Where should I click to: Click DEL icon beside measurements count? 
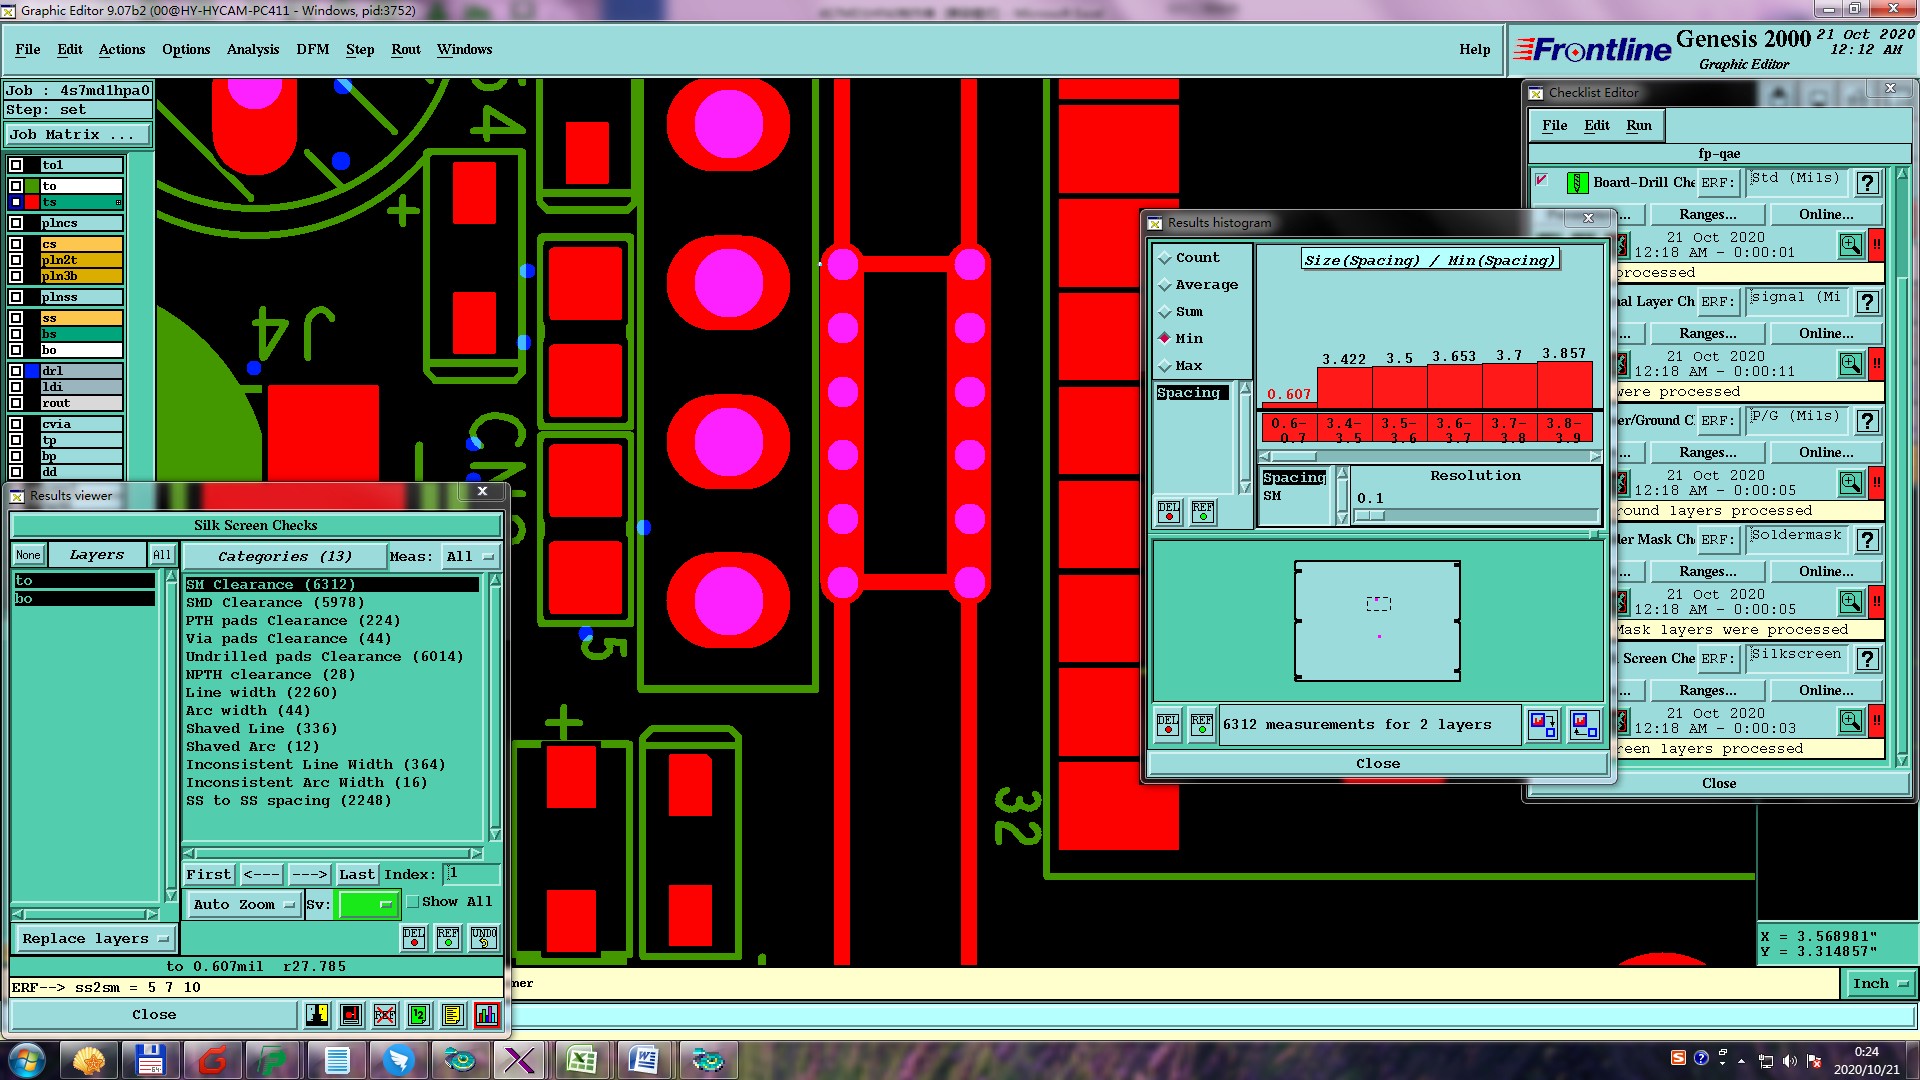coord(1168,725)
